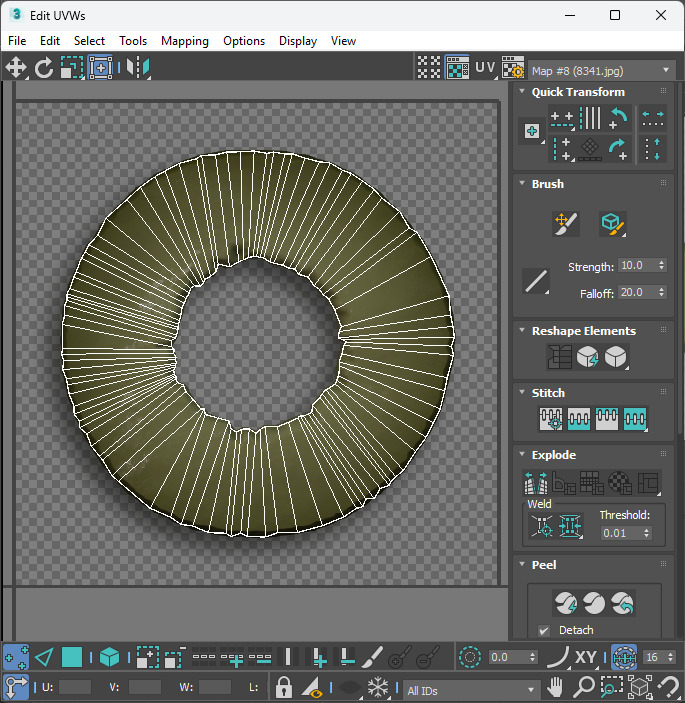Open the Select menu
The width and height of the screenshot is (685, 703).
[x=89, y=41]
